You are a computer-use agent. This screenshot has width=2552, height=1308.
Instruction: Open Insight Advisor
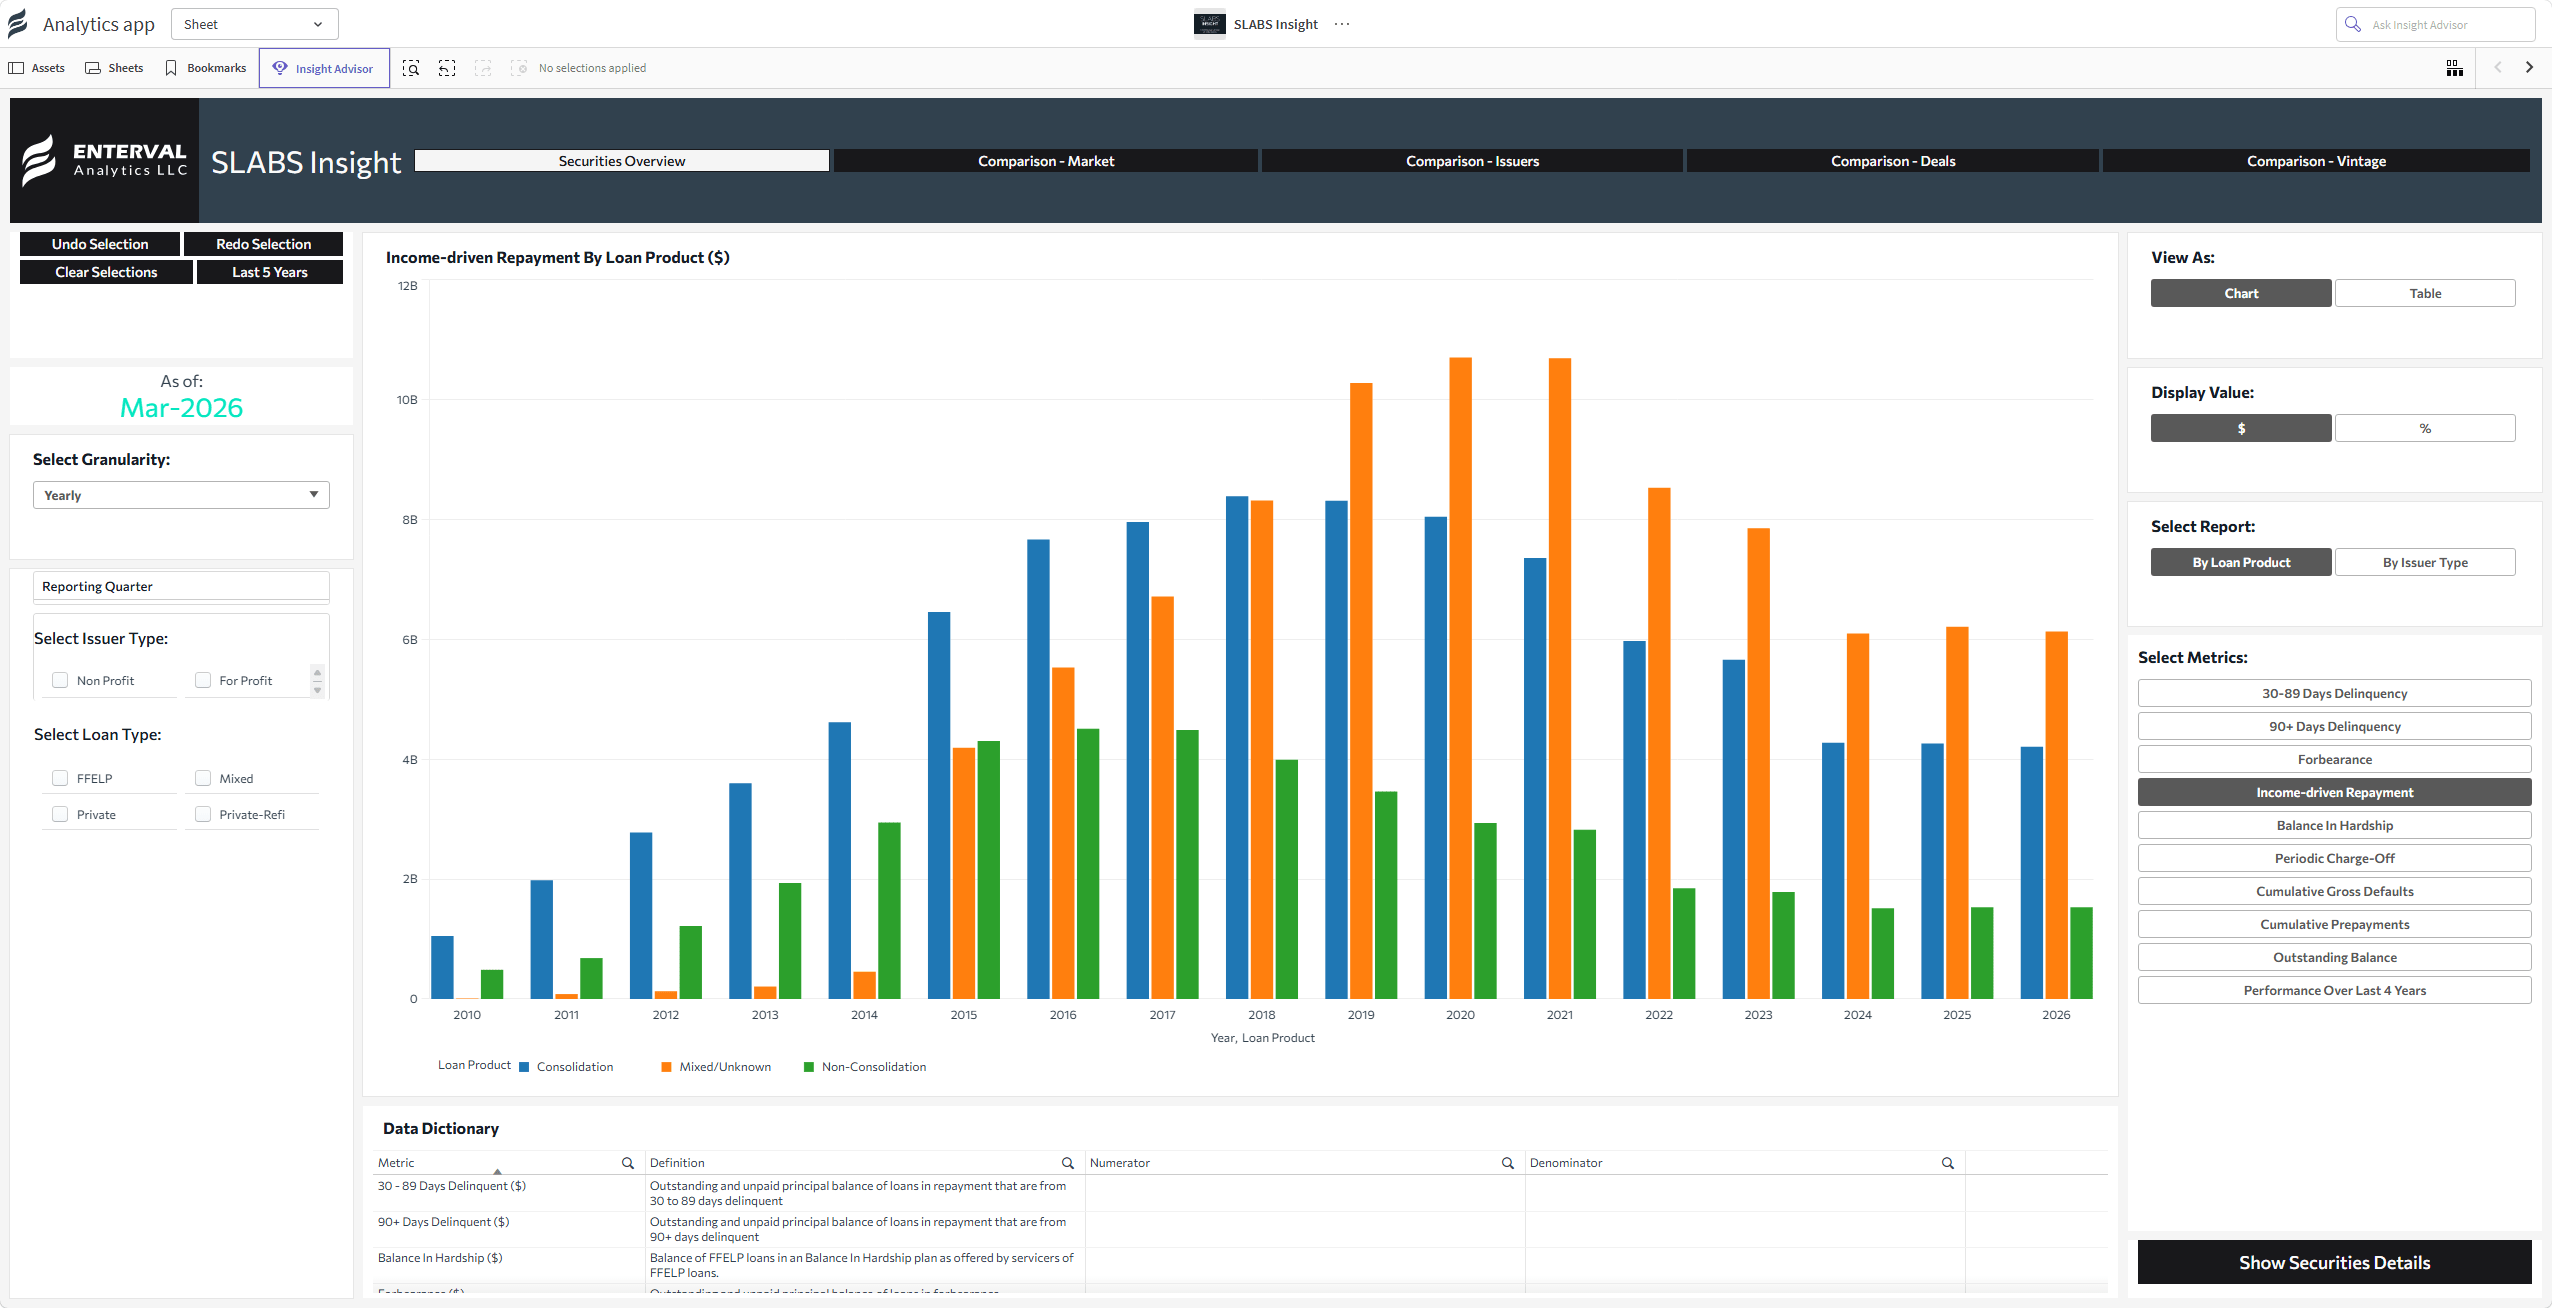(x=324, y=68)
